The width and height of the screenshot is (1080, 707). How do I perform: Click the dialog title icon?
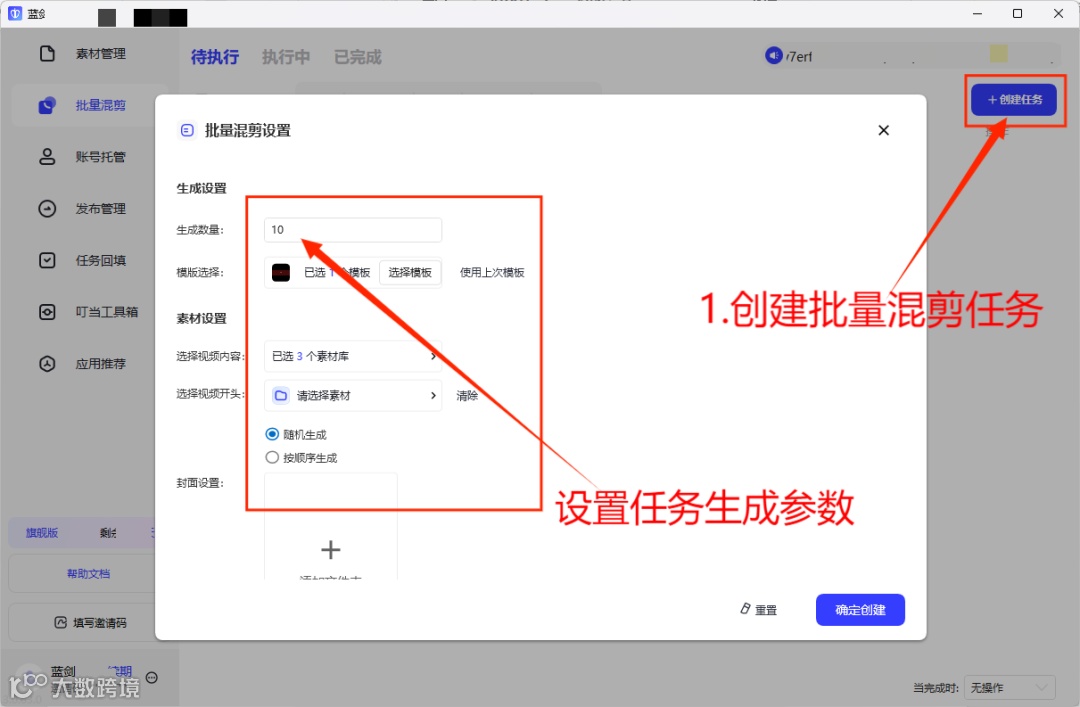point(187,130)
